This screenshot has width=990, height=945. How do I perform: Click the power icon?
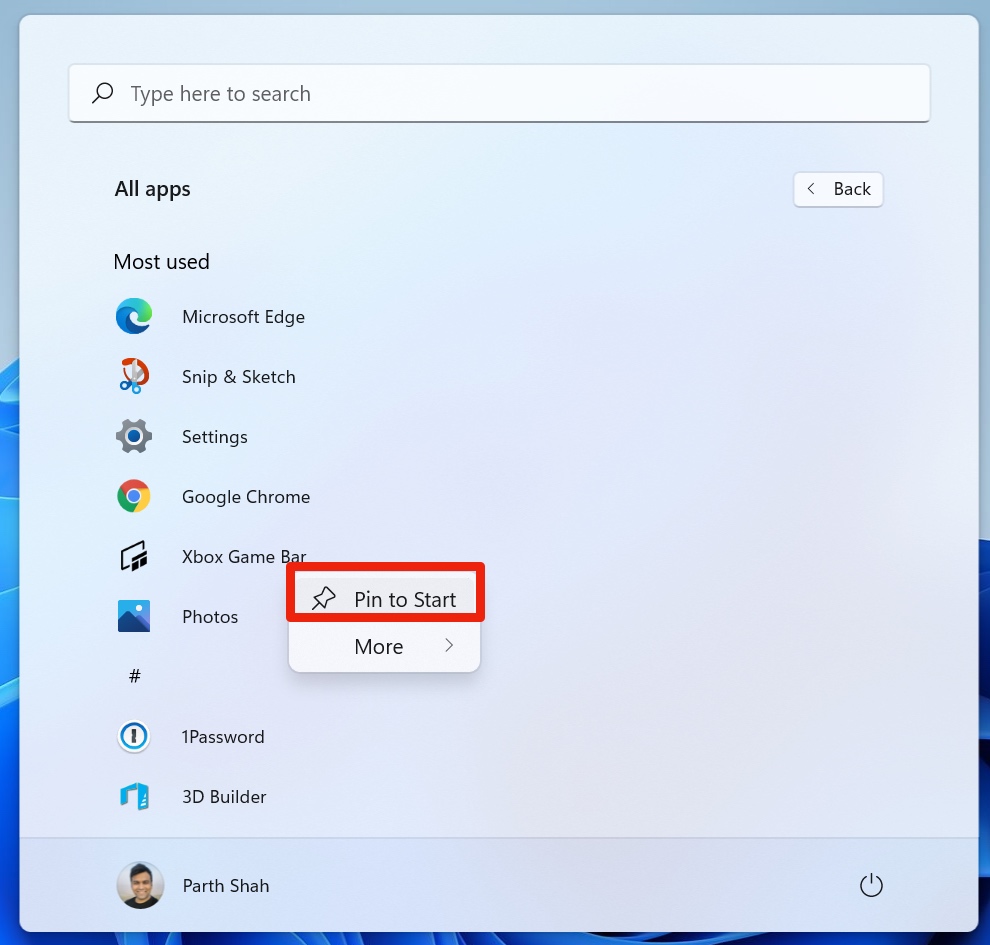click(871, 885)
